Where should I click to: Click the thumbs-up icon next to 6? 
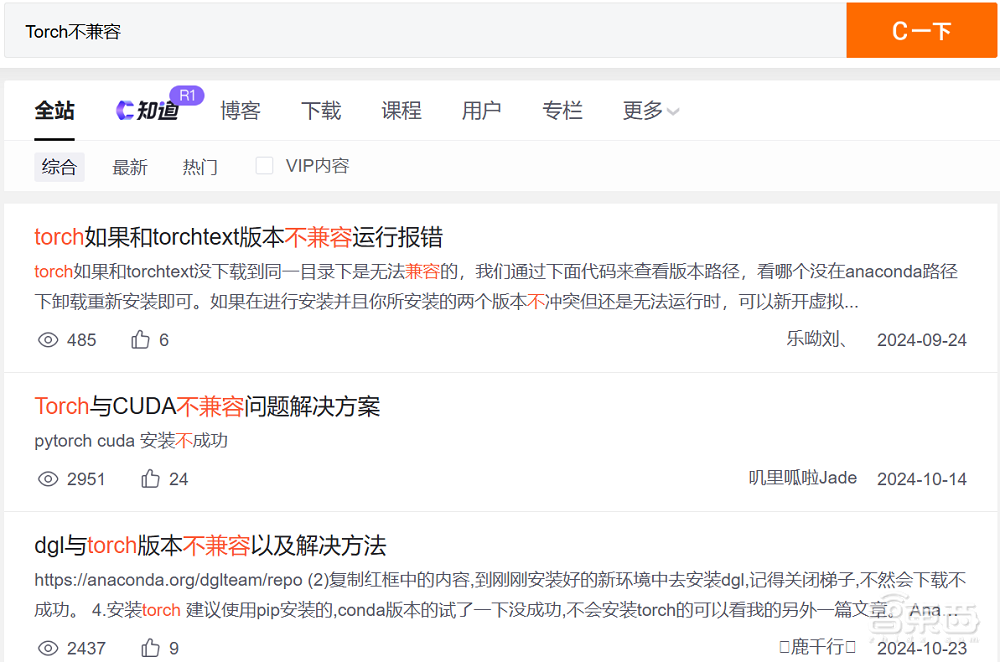pyautogui.click(x=140, y=340)
